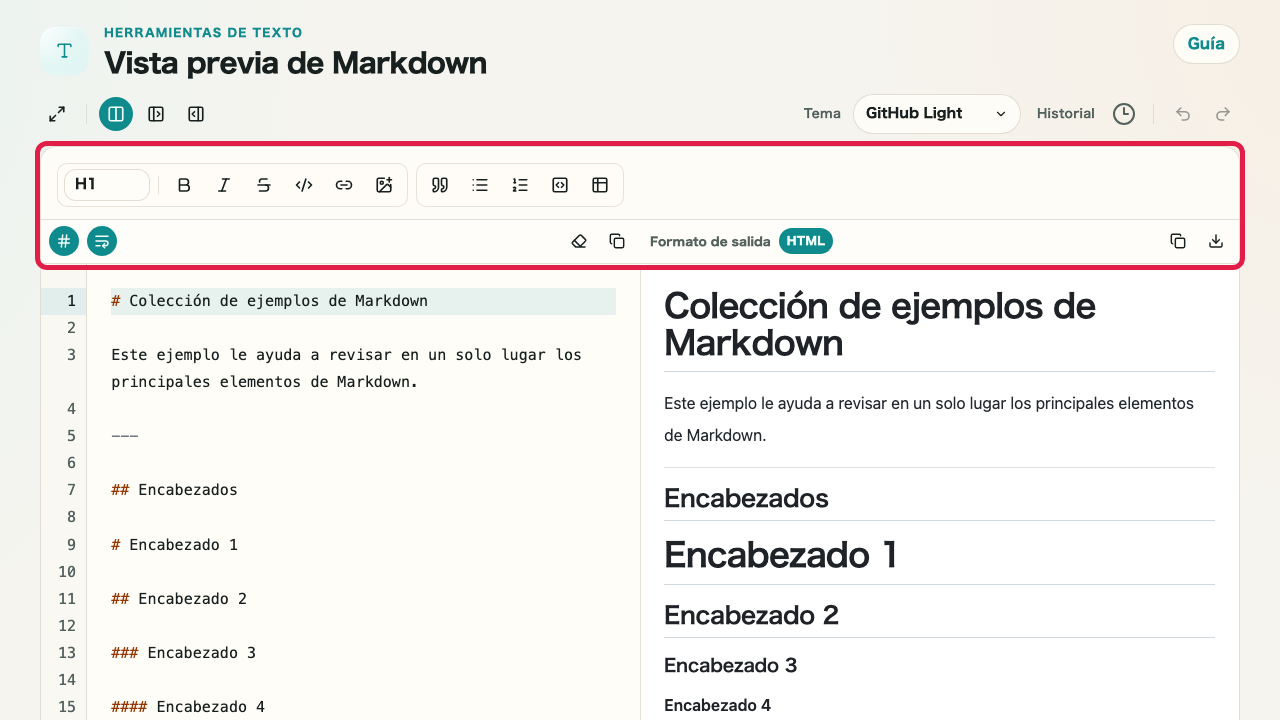This screenshot has width=1280, height=720.
Task: Copy the output using the right copy icon
Action: (x=1178, y=241)
